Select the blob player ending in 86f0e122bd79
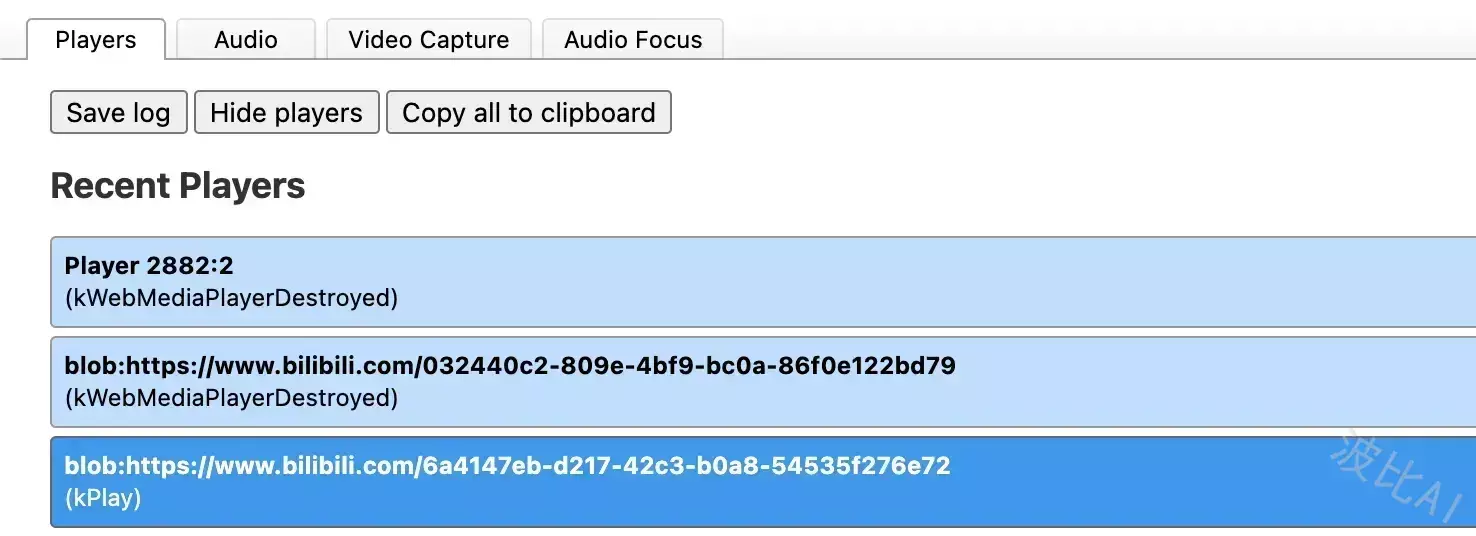Image resolution: width=1476 pixels, height=536 pixels. (x=763, y=382)
